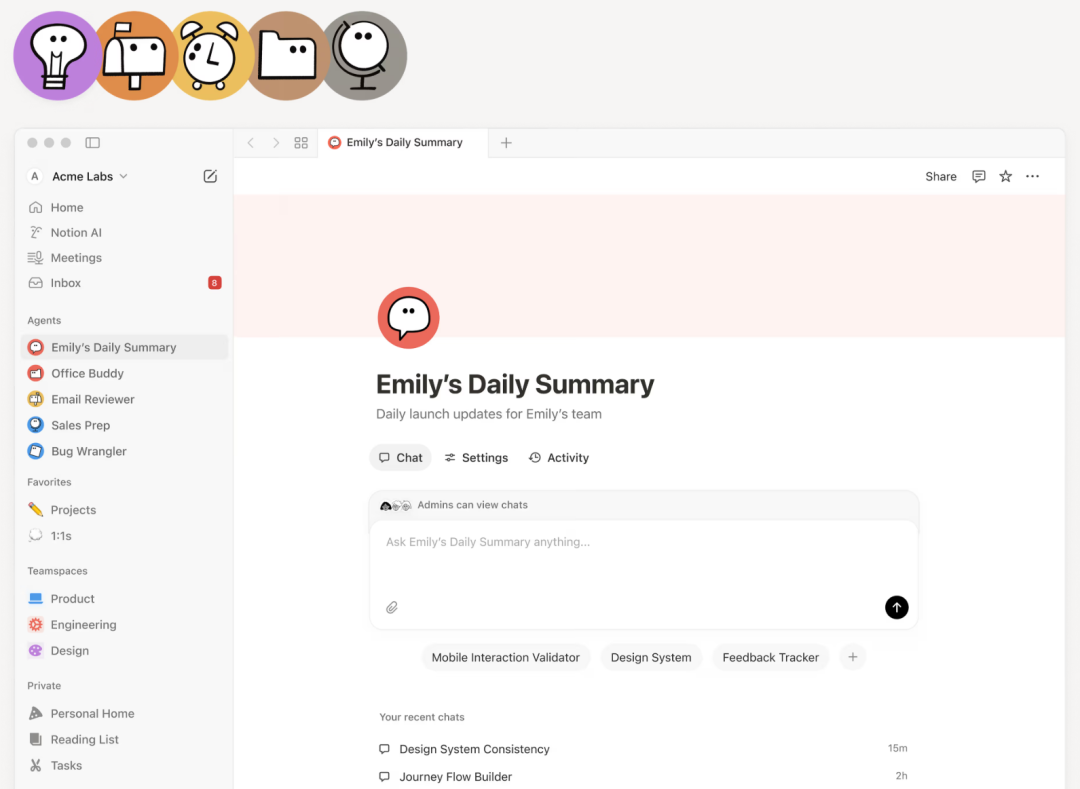This screenshot has width=1080, height=789.
Task: Select the Email Reviewer agent
Action: [125, 399]
